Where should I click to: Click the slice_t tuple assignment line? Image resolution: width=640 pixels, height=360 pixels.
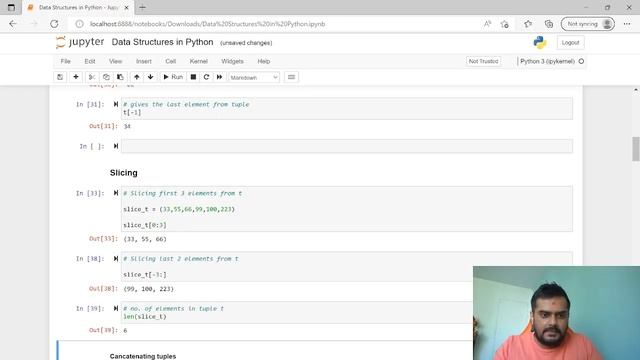coord(179,209)
